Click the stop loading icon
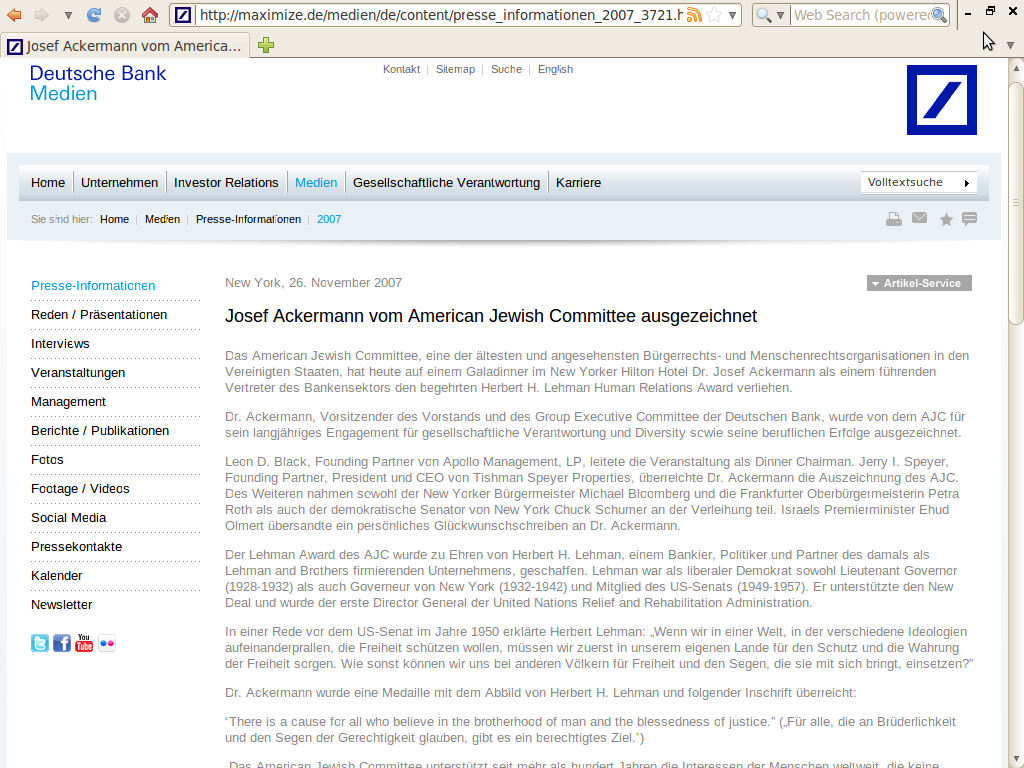The height and width of the screenshot is (768, 1024). coord(122,14)
